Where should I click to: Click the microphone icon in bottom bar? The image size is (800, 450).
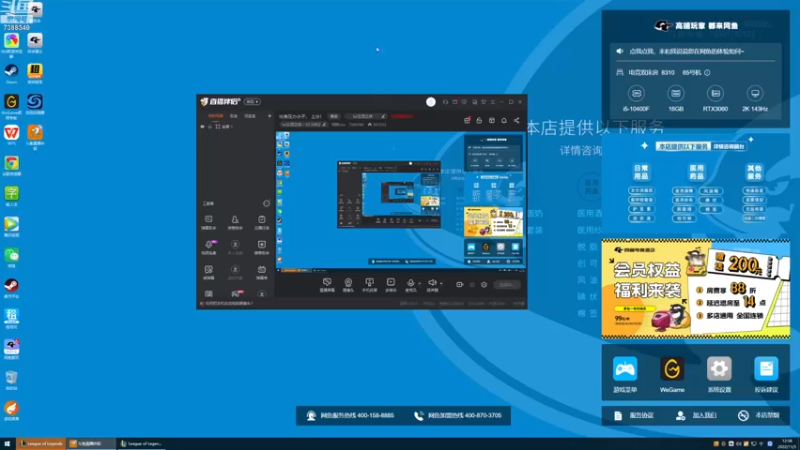410,283
